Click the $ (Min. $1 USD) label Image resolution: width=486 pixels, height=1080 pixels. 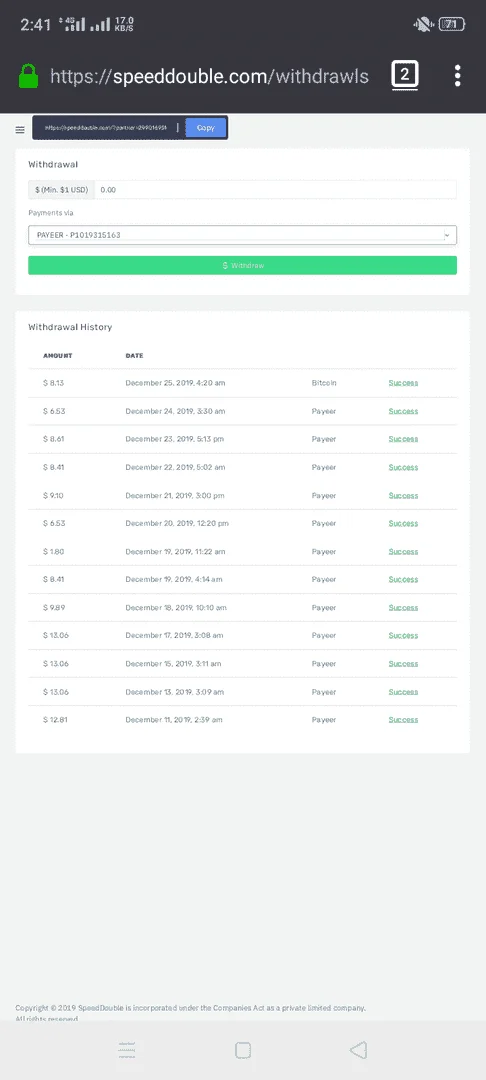(x=61, y=189)
